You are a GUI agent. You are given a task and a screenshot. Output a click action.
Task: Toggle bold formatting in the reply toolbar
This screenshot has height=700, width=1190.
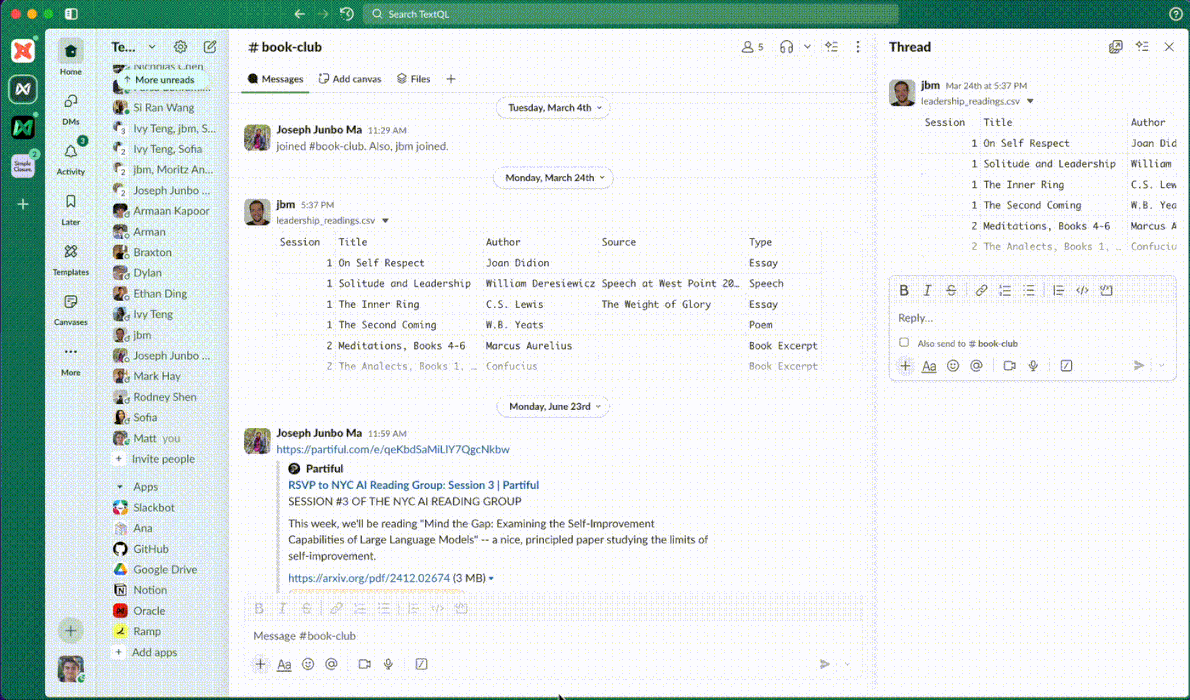[904, 290]
